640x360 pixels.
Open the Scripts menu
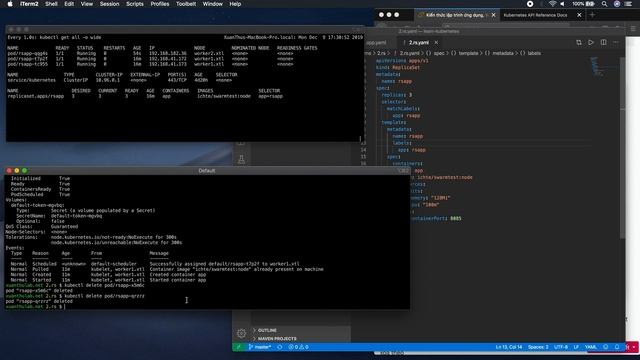(135, 4)
